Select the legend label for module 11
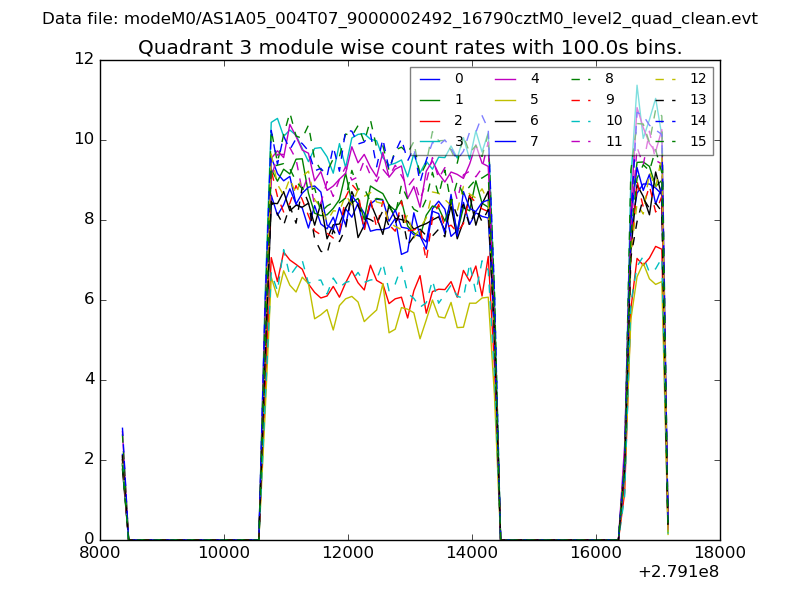Screen dimensions: 800x600 (614, 141)
